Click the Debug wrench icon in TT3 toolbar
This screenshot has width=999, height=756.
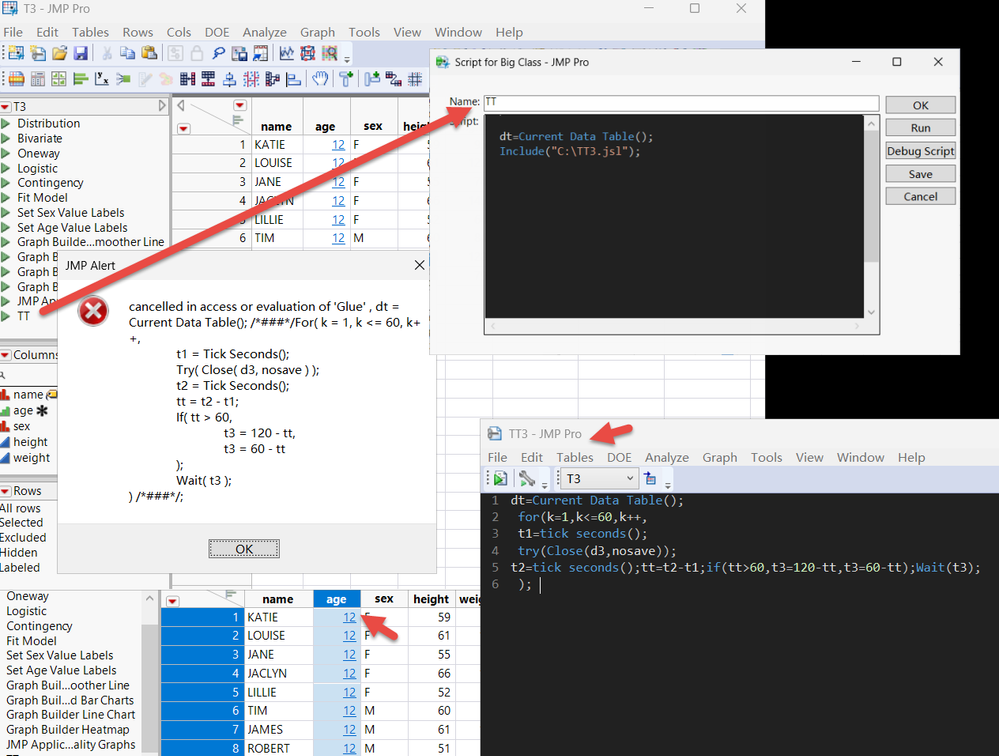pyautogui.click(x=526, y=478)
